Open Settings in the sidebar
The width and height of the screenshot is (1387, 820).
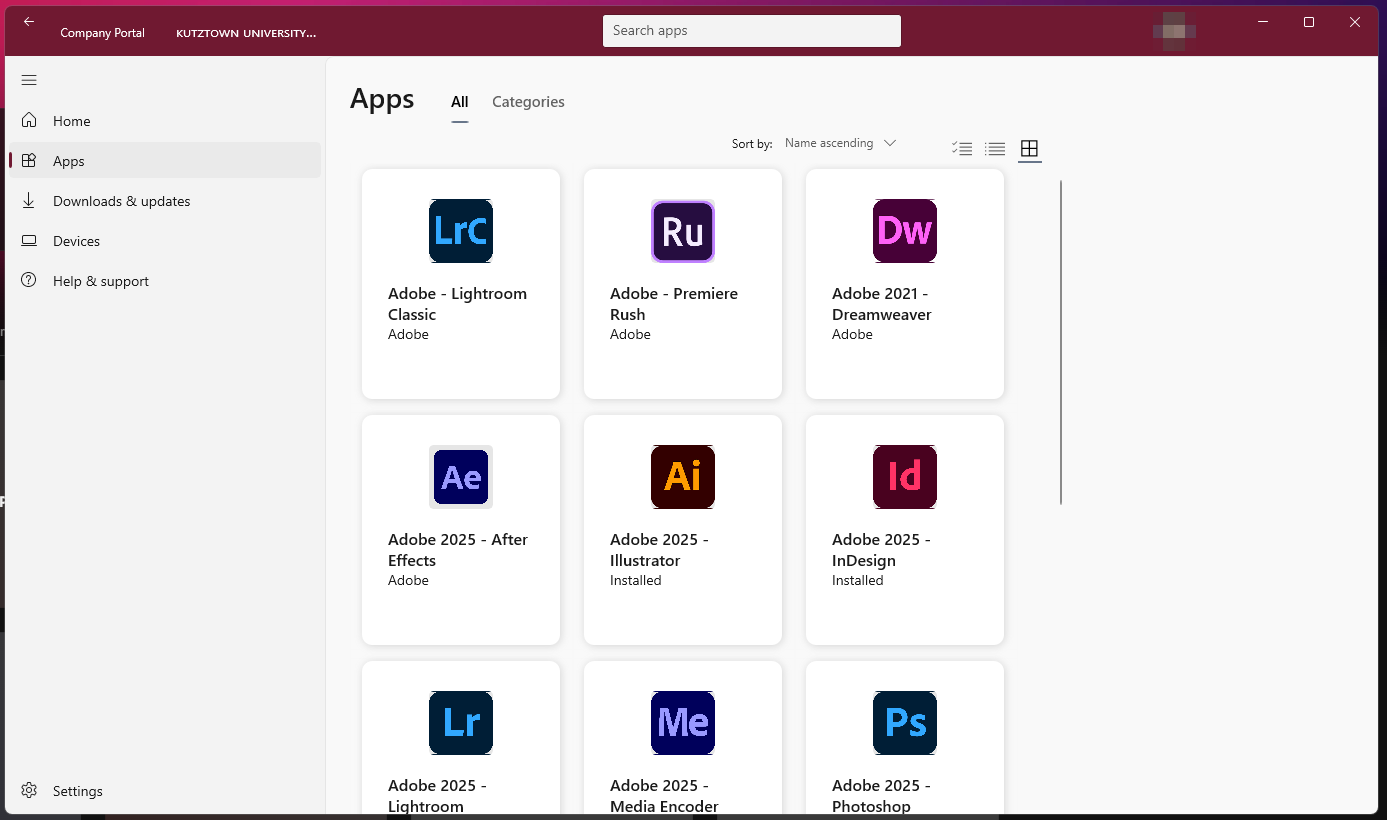pyautogui.click(x=165, y=790)
